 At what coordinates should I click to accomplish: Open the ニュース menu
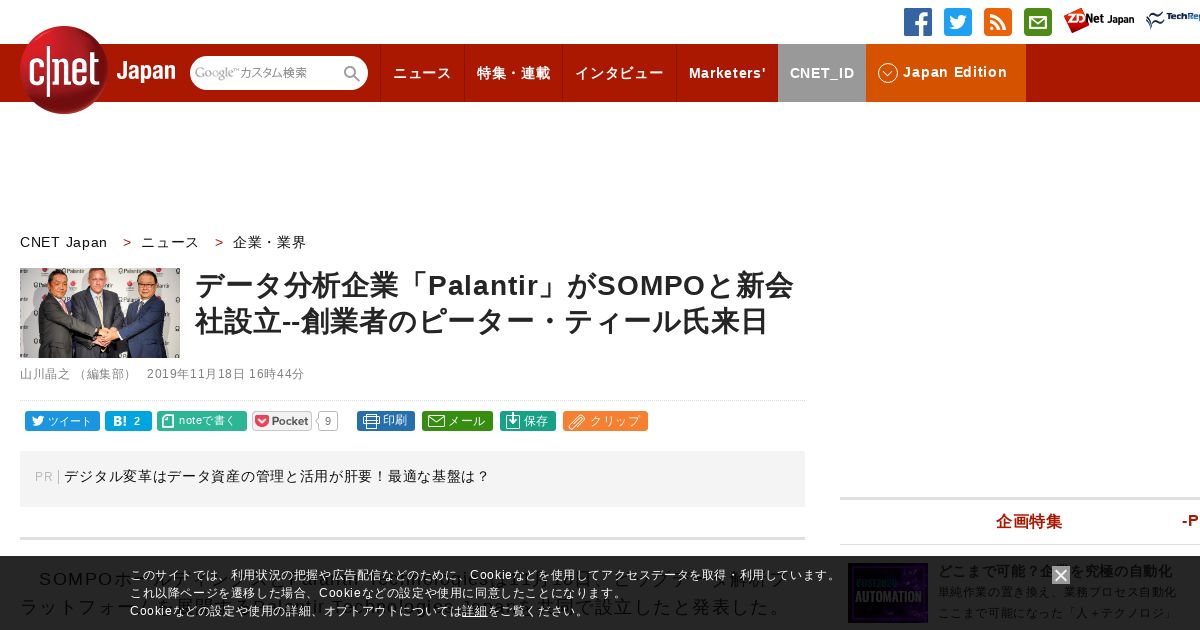pyautogui.click(x=422, y=73)
